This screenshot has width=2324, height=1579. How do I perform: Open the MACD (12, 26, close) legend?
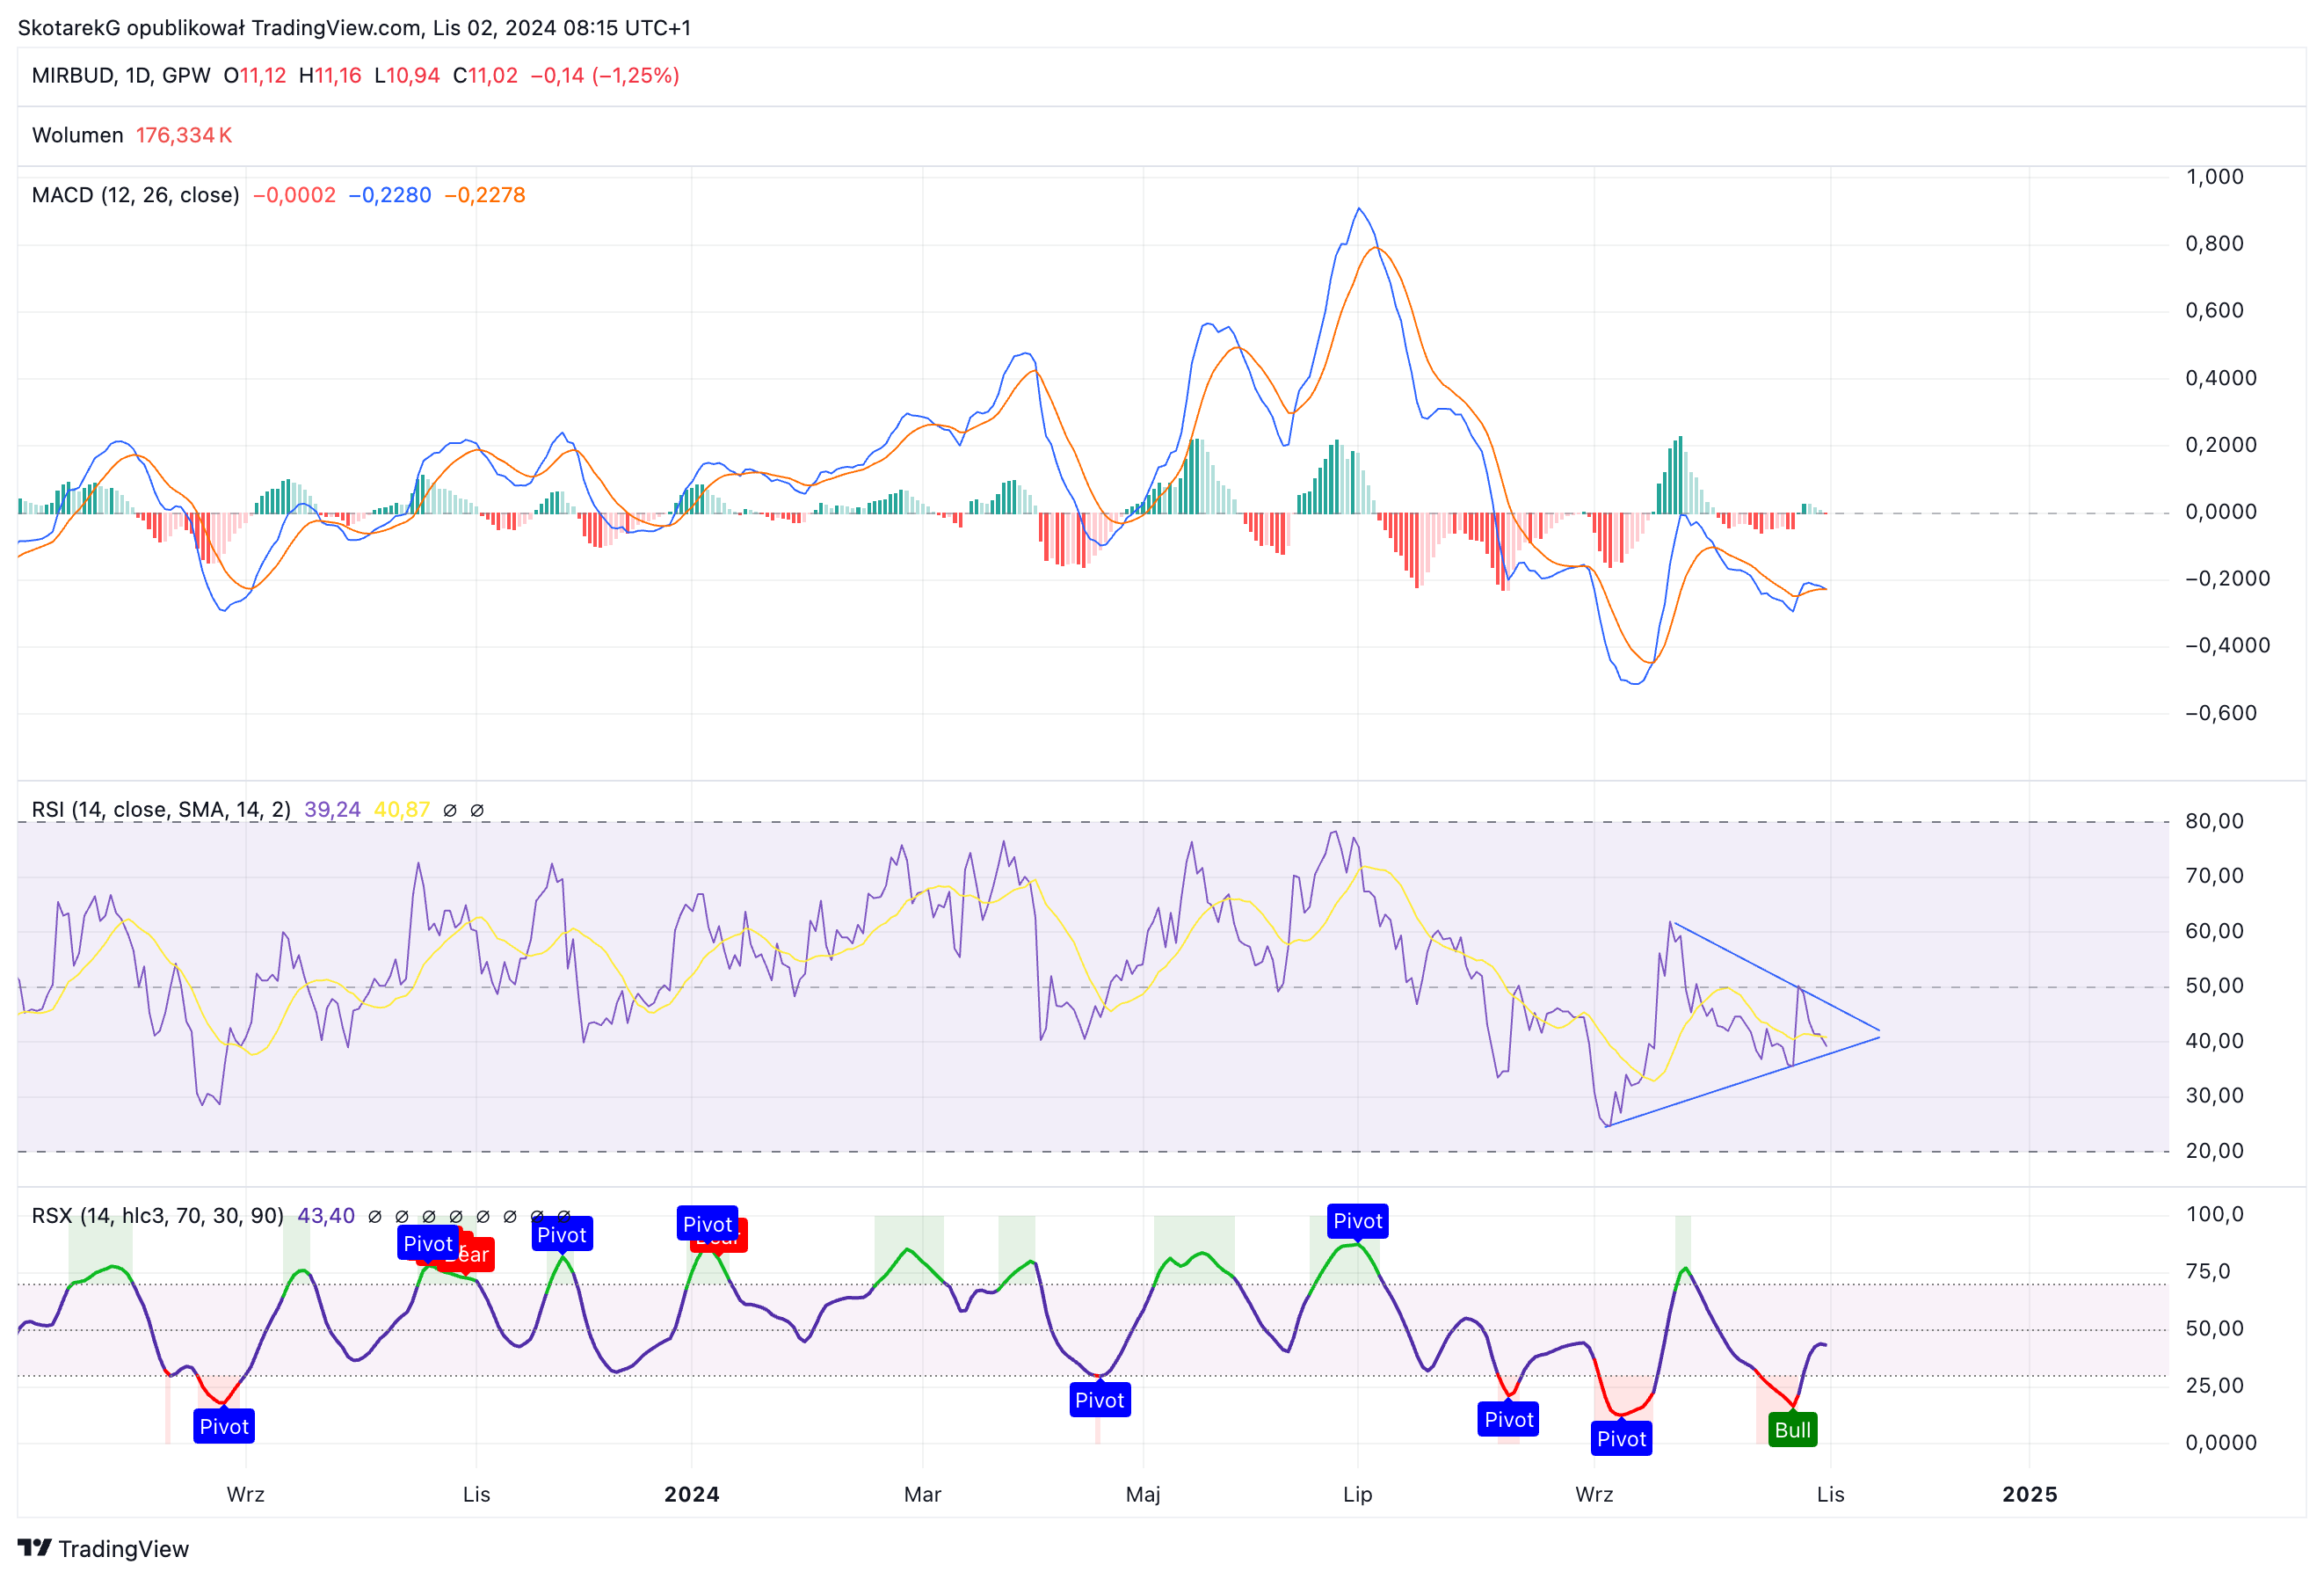coord(136,195)
